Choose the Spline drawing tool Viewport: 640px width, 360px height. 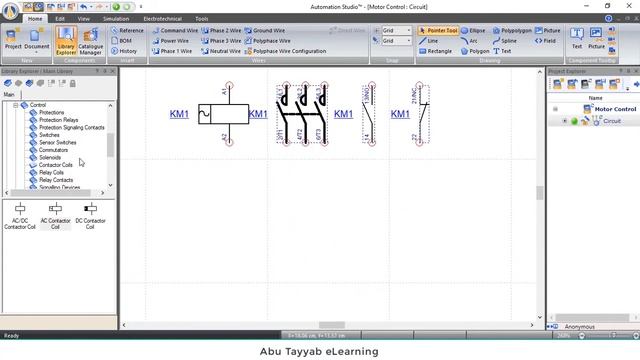[504, 41]
